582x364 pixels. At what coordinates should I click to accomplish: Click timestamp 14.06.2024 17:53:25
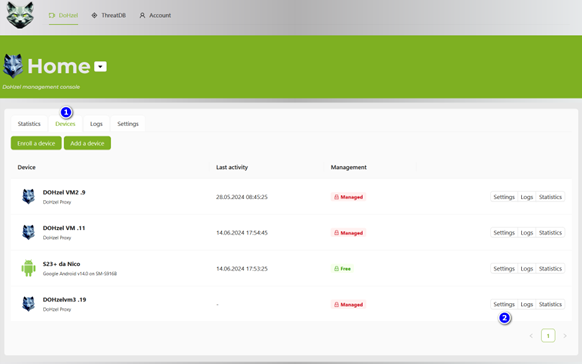pyautogui.click(x=242, y=269)
